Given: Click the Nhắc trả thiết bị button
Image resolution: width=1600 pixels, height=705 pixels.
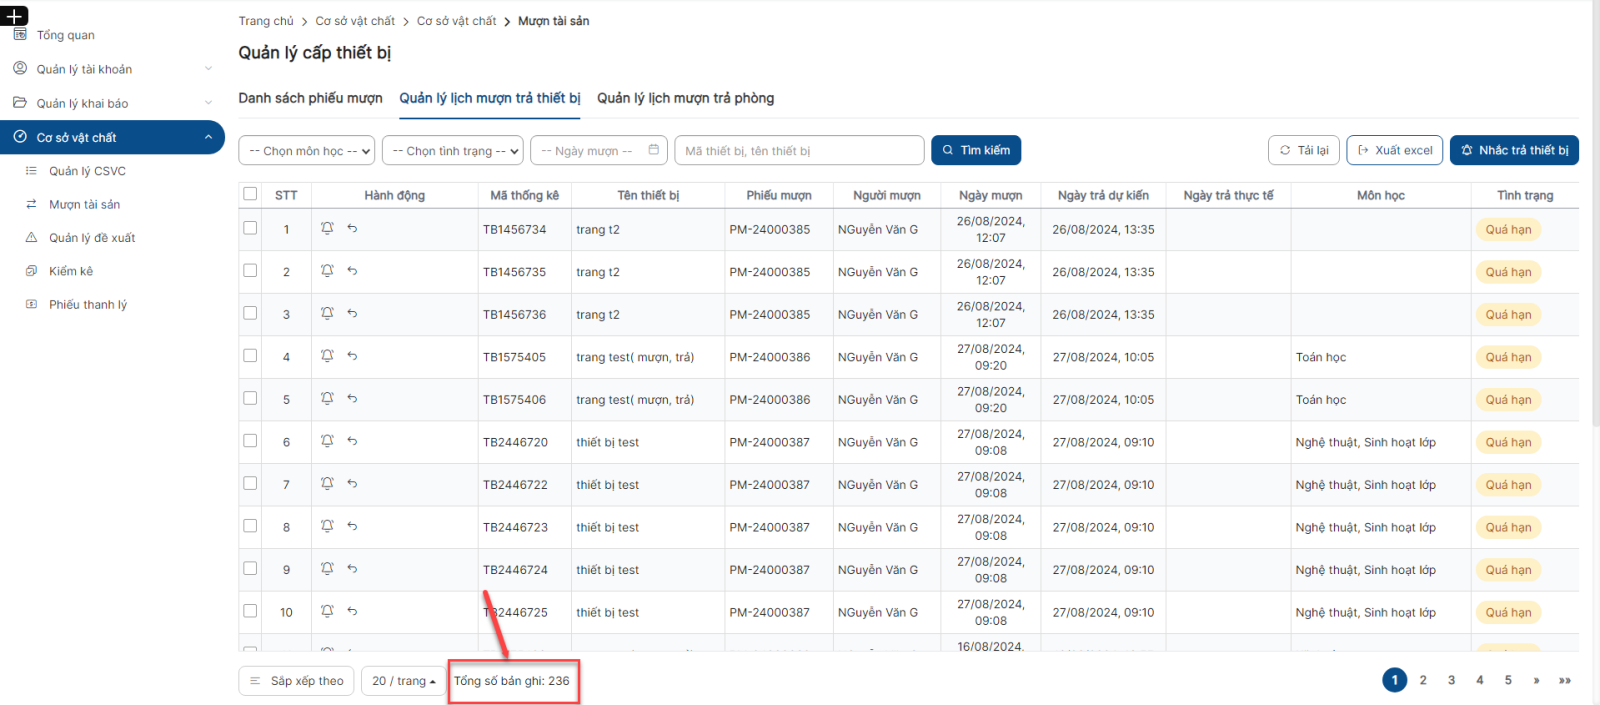Looking at the screenshot, I should [x=1514, y=150].
